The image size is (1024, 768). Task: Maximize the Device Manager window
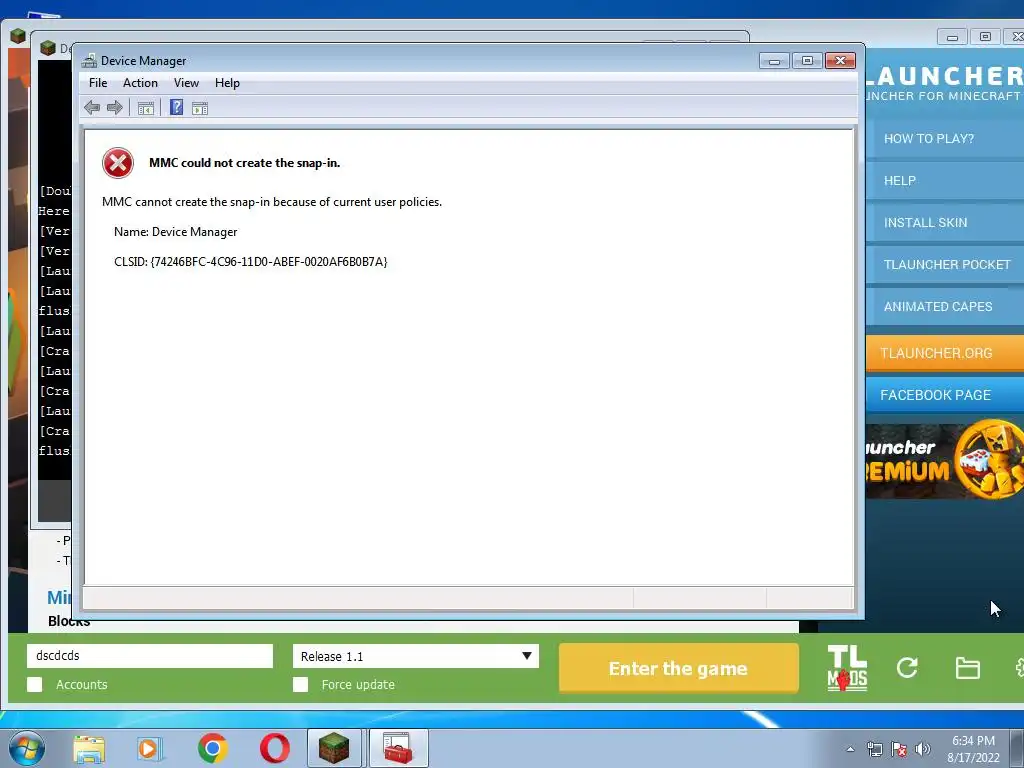tap(808, 61)
